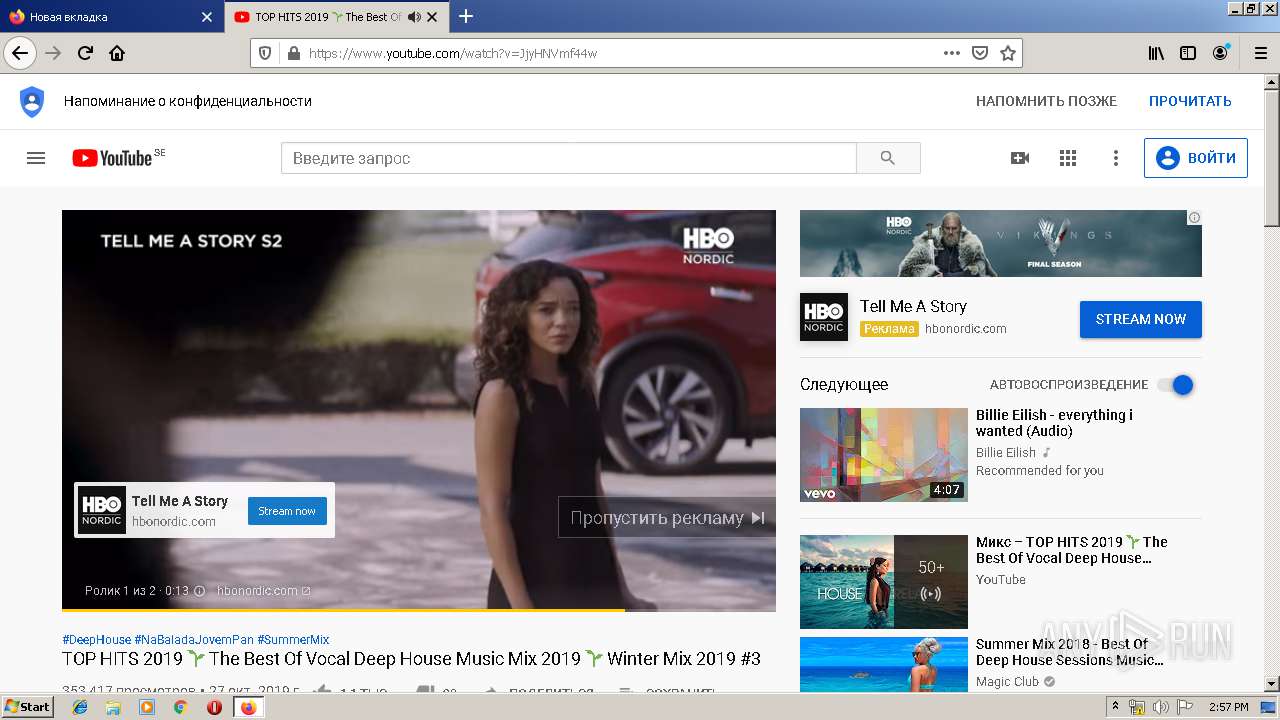Image resolution: width=1280 pixels, height=720 pixels.
Task: Open the Firefox account icon
Action: (1220, 53)
